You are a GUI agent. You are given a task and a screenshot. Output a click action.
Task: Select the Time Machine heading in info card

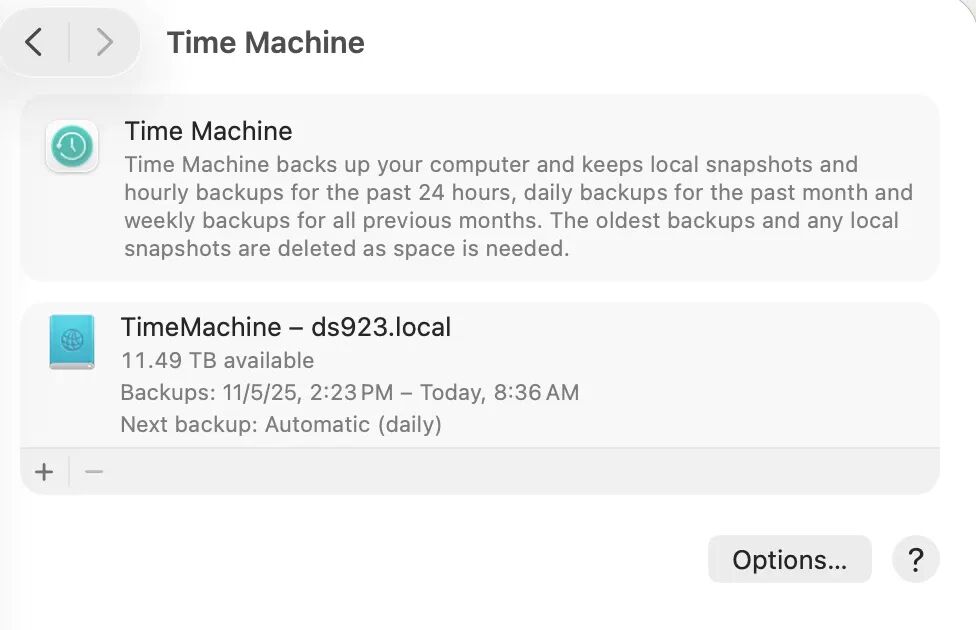click(209, 131)
